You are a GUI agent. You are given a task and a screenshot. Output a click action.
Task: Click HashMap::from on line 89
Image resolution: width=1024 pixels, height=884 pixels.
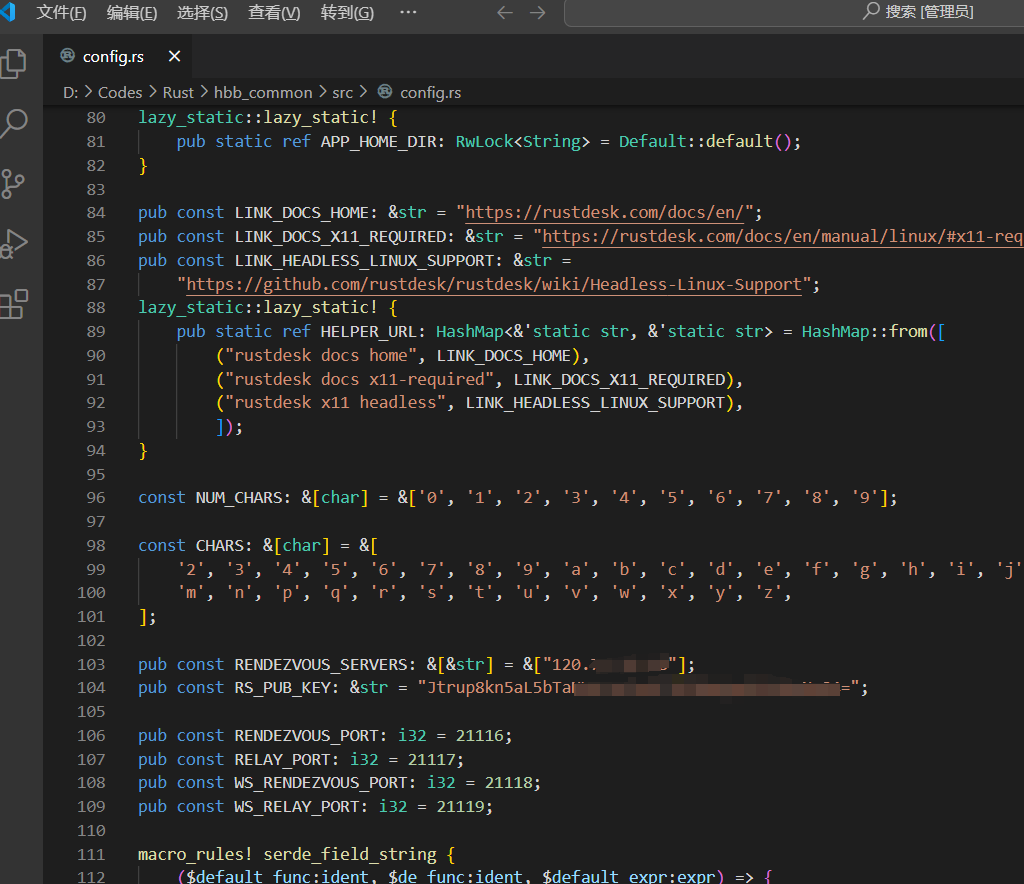pos(865,332)
